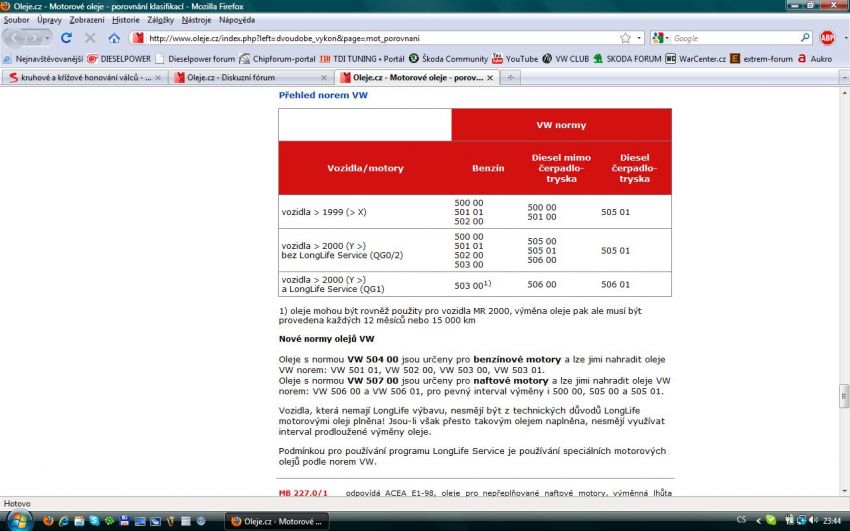Open VW CLUB bookmark
850x531 pixels.
(x=565, y=59)
